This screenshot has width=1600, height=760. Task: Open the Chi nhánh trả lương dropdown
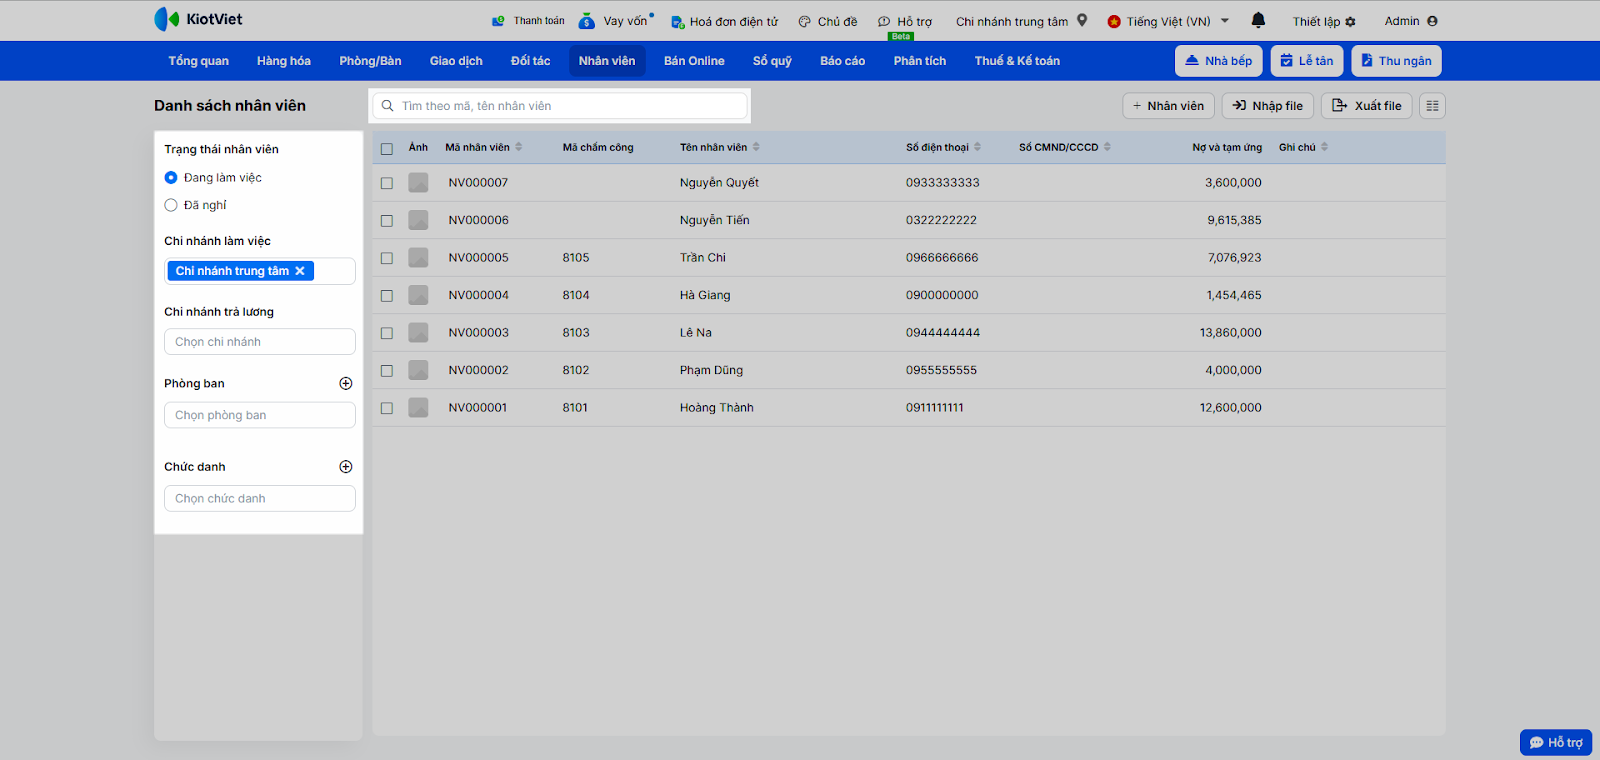click(x=260, y=342)
